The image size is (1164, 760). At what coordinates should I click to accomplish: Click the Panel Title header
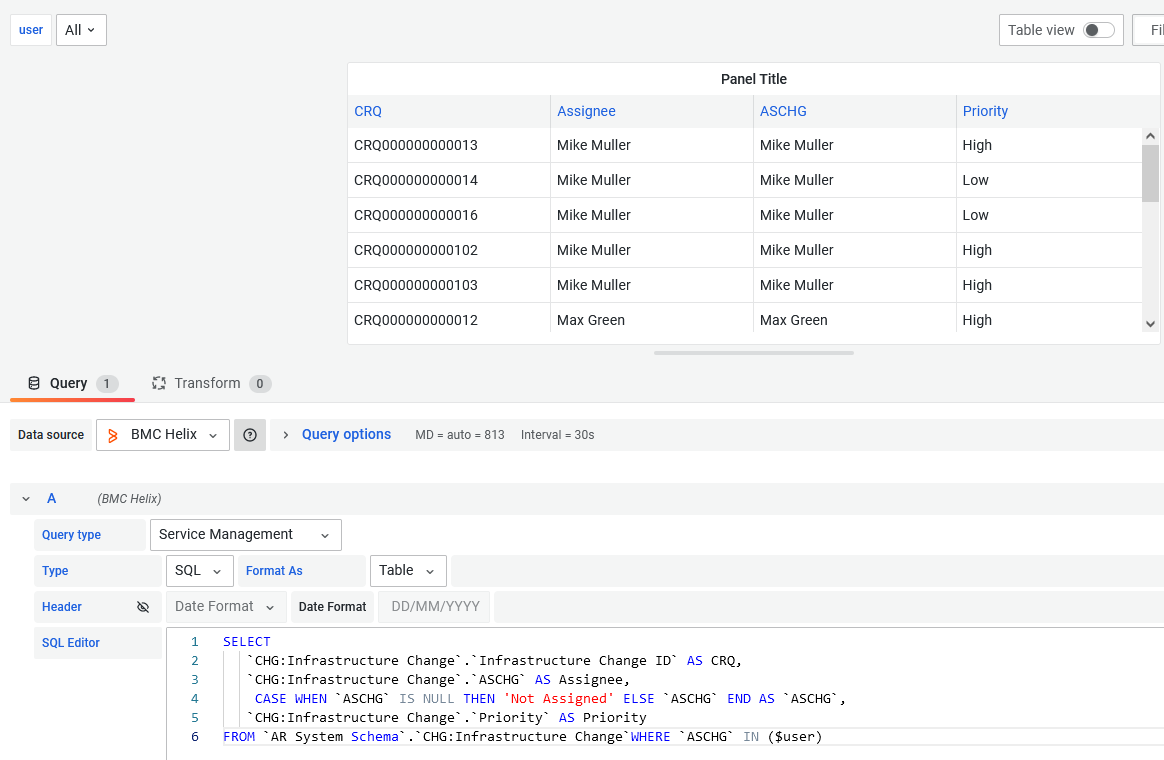[x=753, y=79]
